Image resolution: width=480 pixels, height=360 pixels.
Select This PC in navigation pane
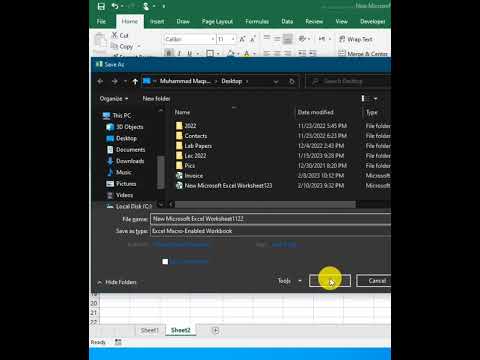click(x=117, y=116)
